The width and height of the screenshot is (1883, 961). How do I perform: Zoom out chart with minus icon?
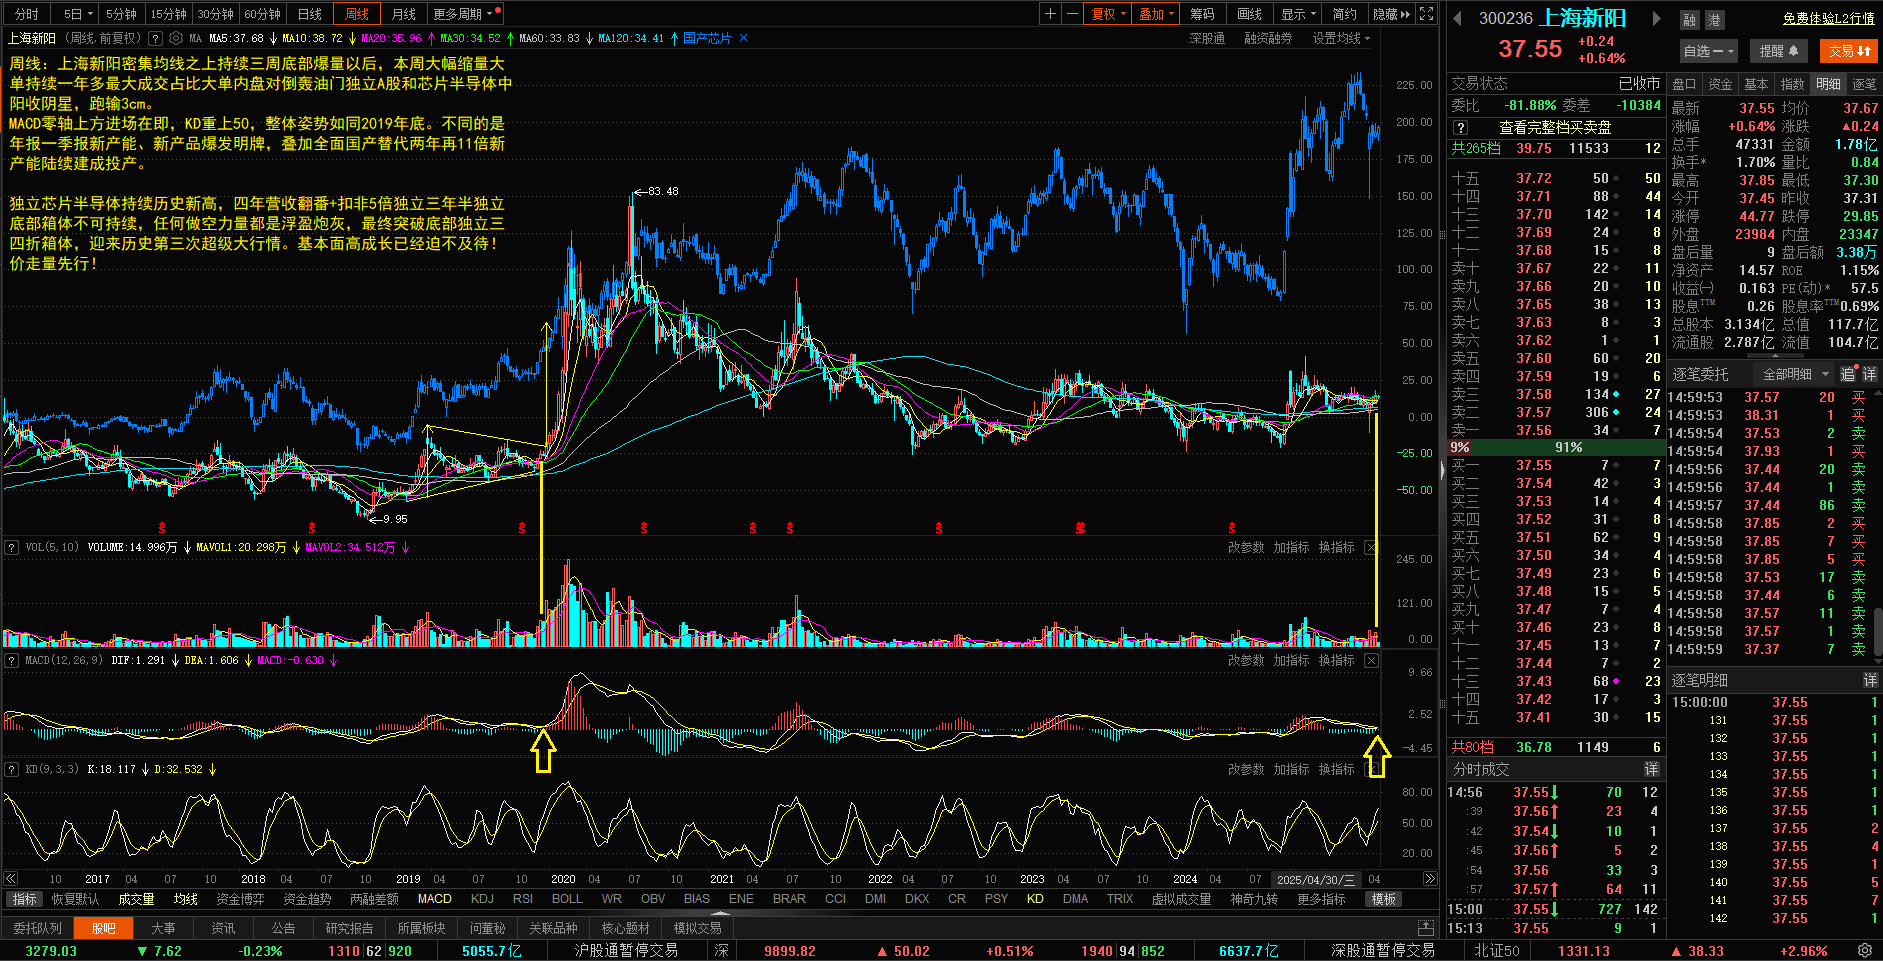click(x=1072, y=14)
